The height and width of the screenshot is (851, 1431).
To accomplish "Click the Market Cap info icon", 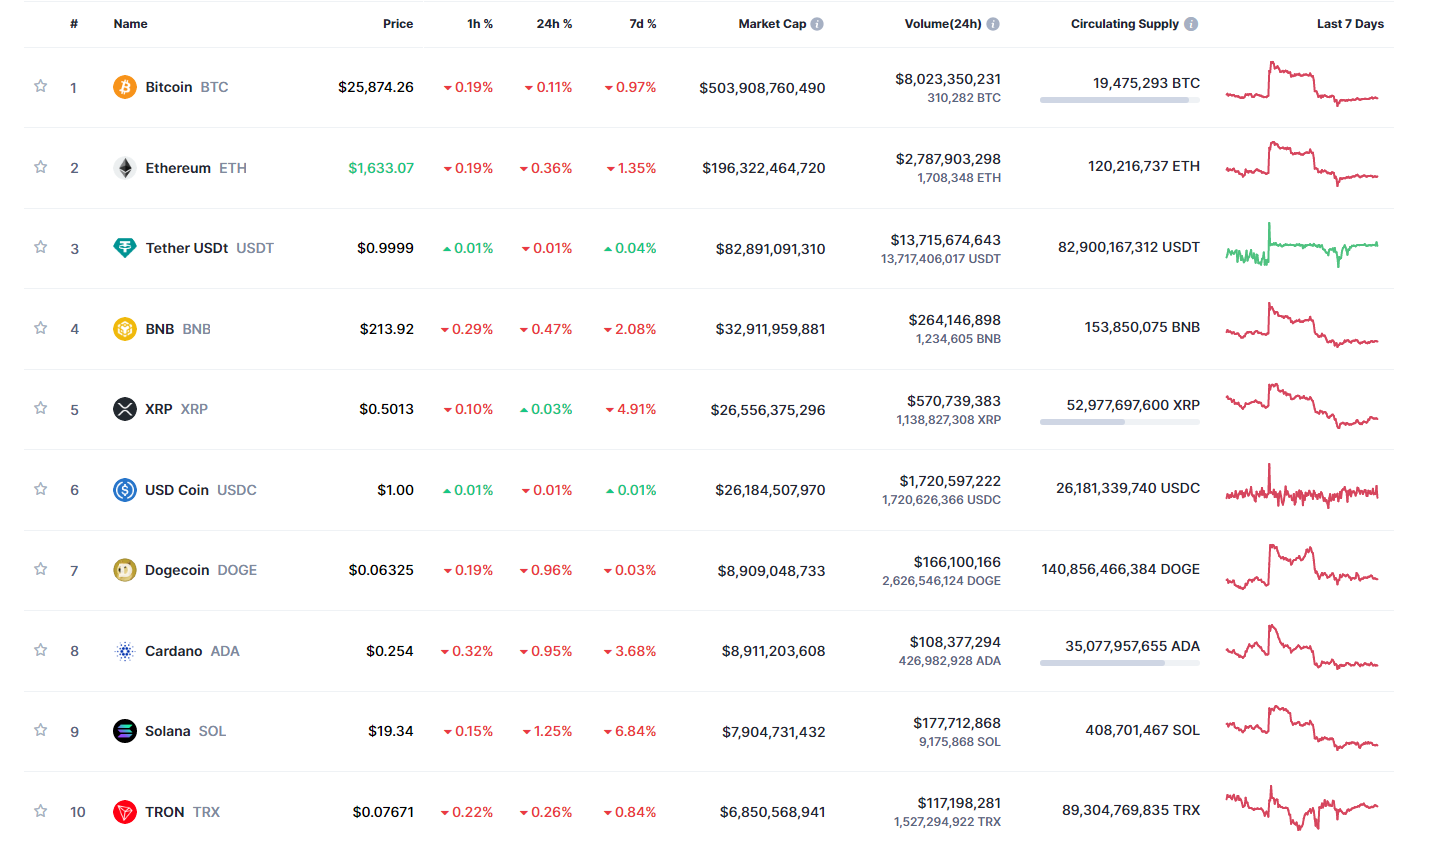I will (817, 24).
